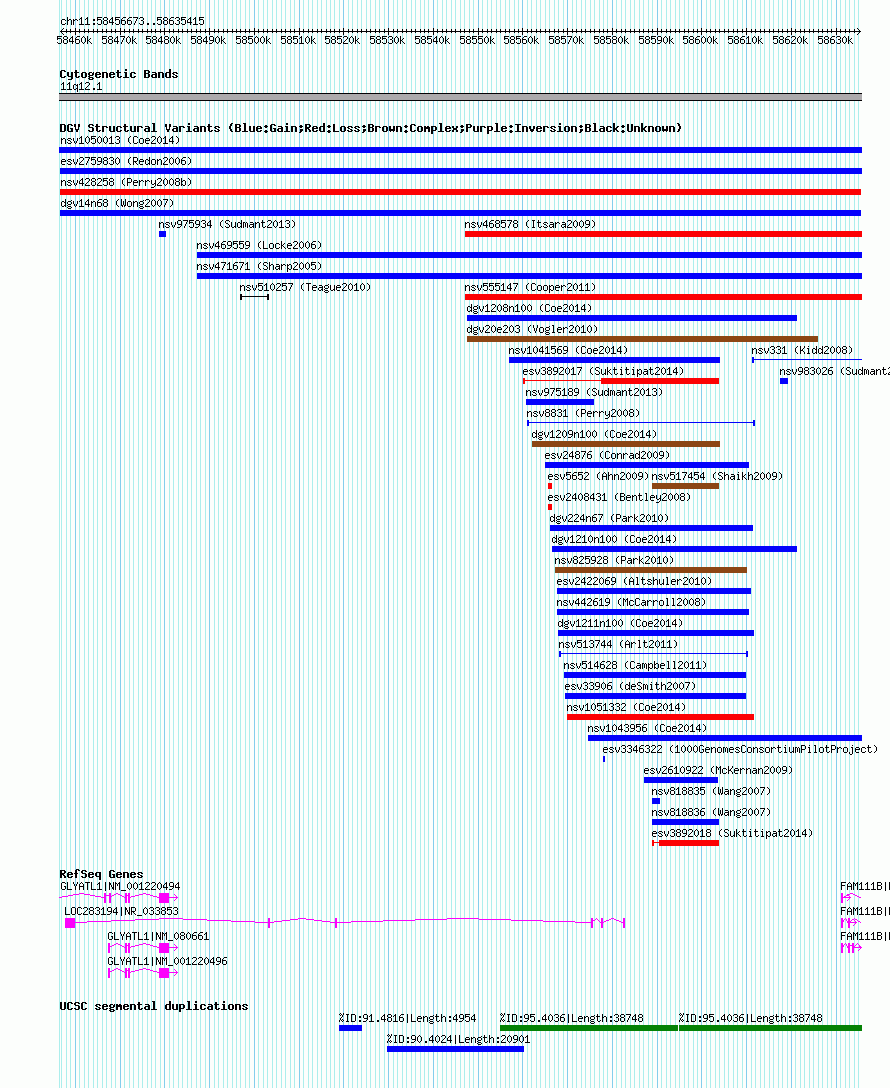Click nsv1041569 (Coe2014) label
This screenshot has height=1088, width=890.
coord(567,350)
